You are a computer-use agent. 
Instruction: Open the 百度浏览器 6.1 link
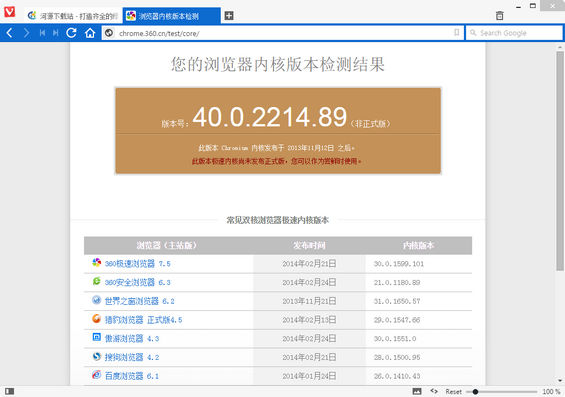[x=132, y=376]
